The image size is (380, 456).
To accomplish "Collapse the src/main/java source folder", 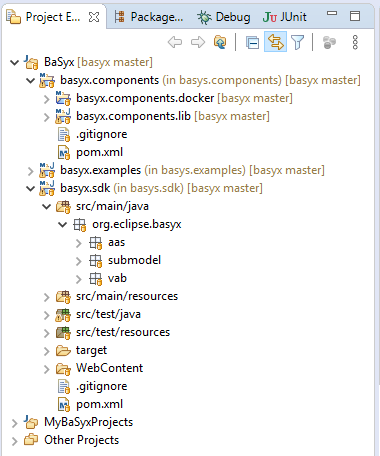I will coord(46,206).
